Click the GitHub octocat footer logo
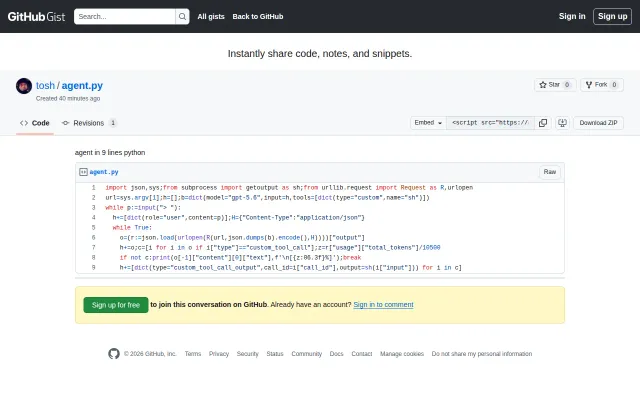The height and width of the screenshot is (400, 640). 114,354
